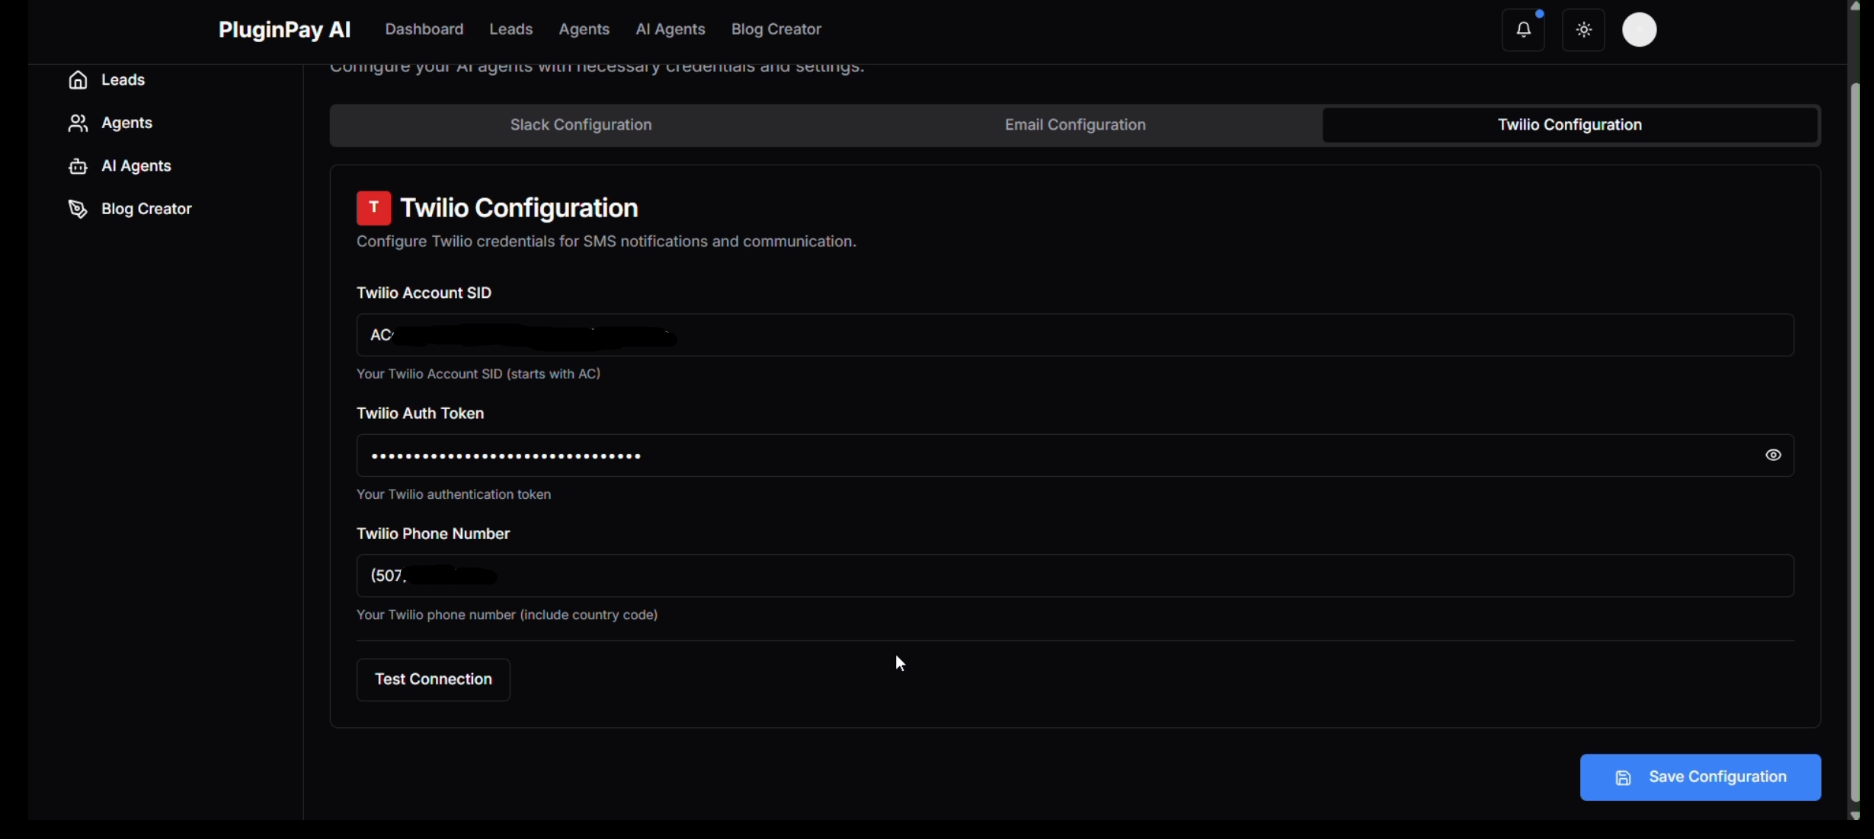Open AI Agents in the top navigation

pyautogui.click(x=670, y=29)
